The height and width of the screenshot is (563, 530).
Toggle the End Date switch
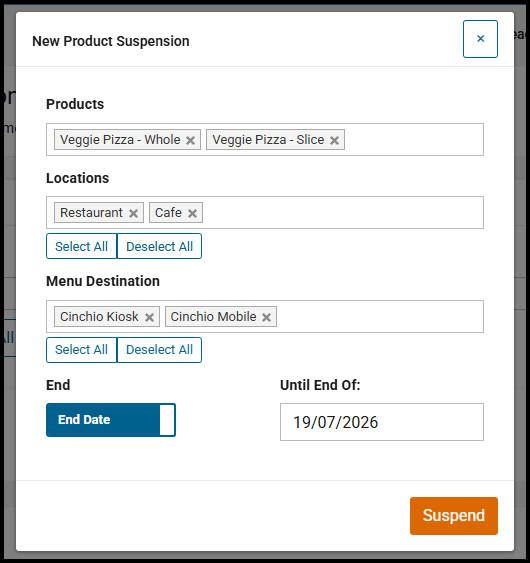111,420
